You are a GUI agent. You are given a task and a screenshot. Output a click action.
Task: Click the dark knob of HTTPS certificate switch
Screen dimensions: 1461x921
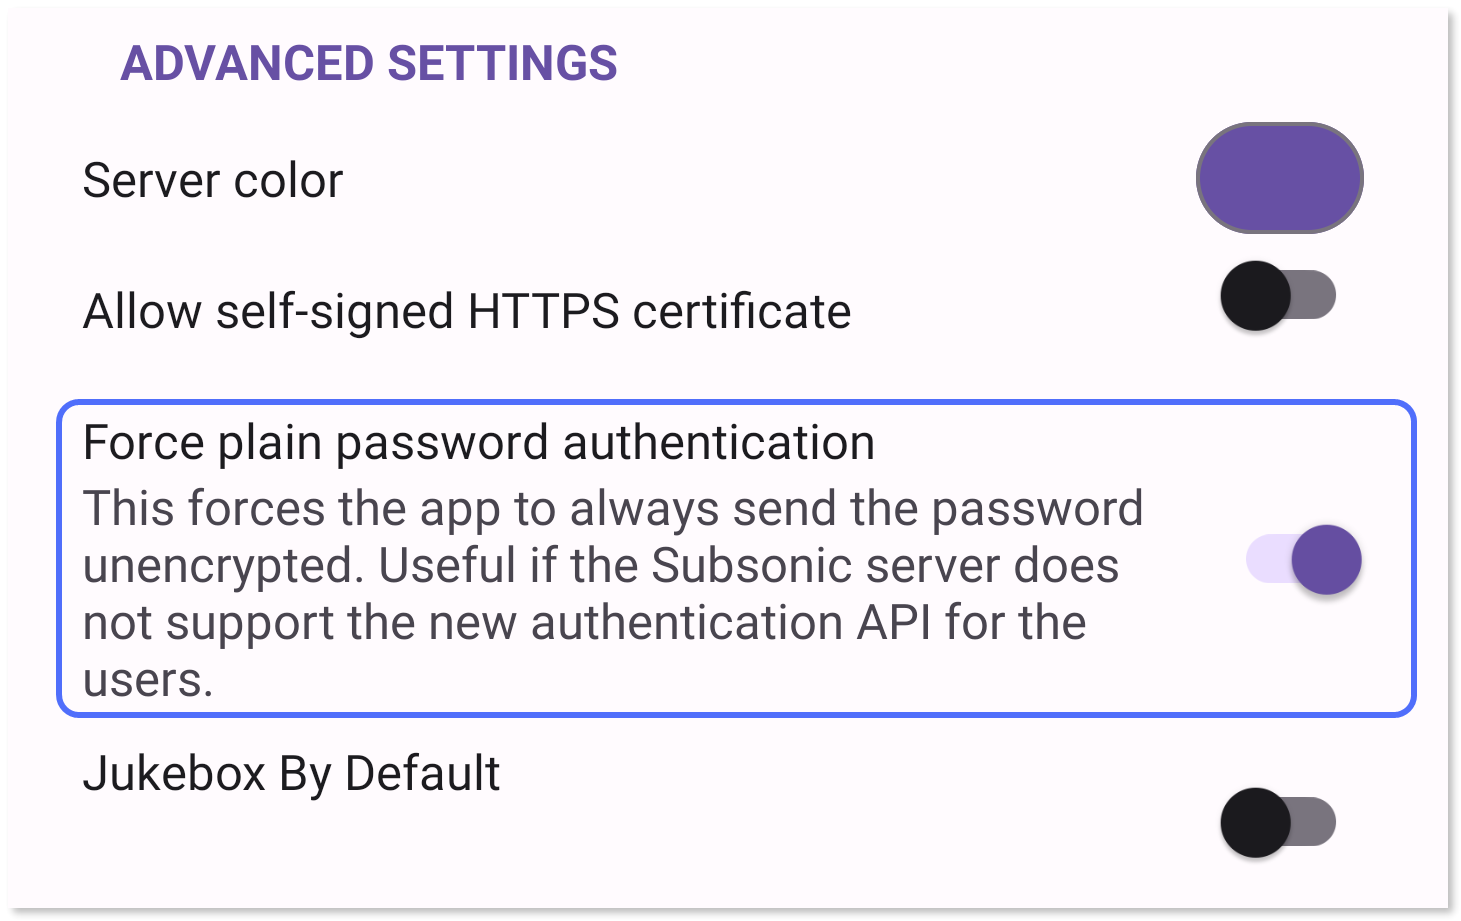(x=1253, y=295)
